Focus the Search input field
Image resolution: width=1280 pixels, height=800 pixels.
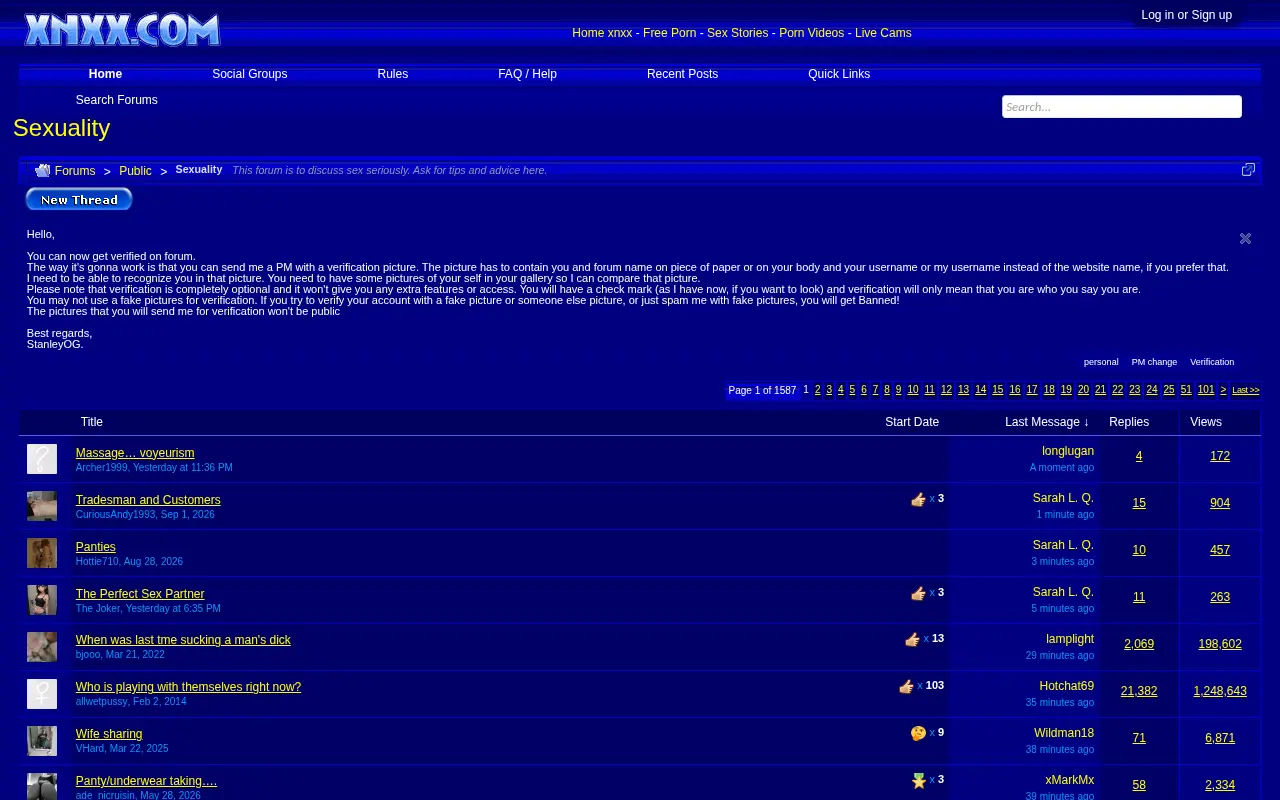click(1122, 107)
